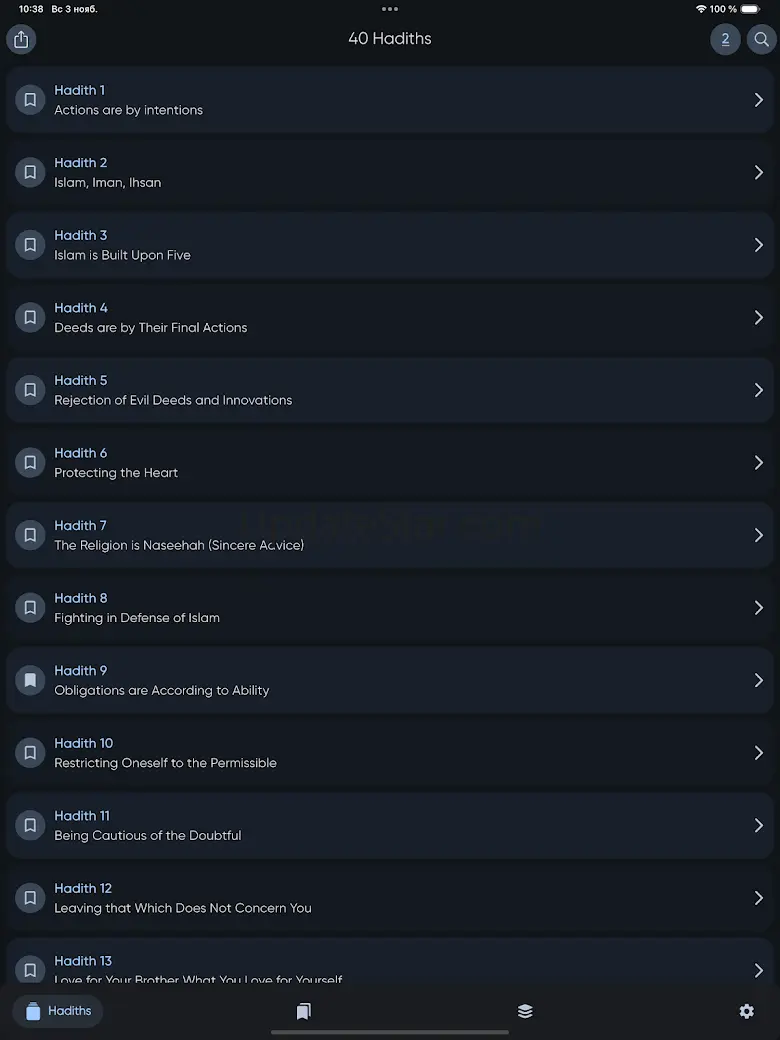Tap the battery icon in status bar
The width and height of the screenshot is (780, 1040).
pyautogui.click(x=750, y=9)
